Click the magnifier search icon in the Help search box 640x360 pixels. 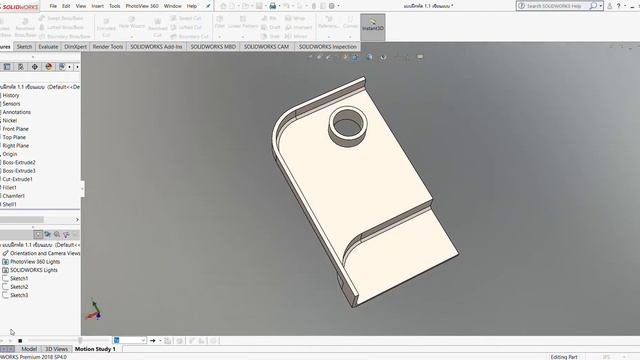pyautogui.click(x=593, y=6)
